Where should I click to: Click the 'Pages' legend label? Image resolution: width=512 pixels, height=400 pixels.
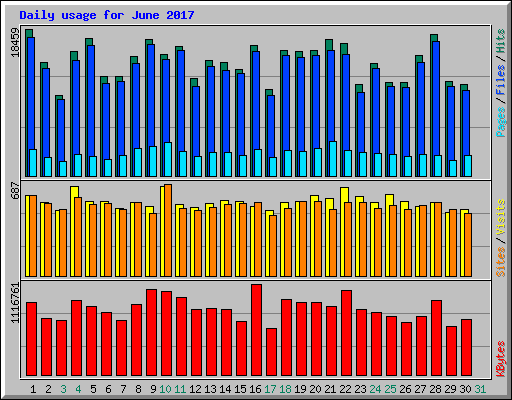(501, 122)
